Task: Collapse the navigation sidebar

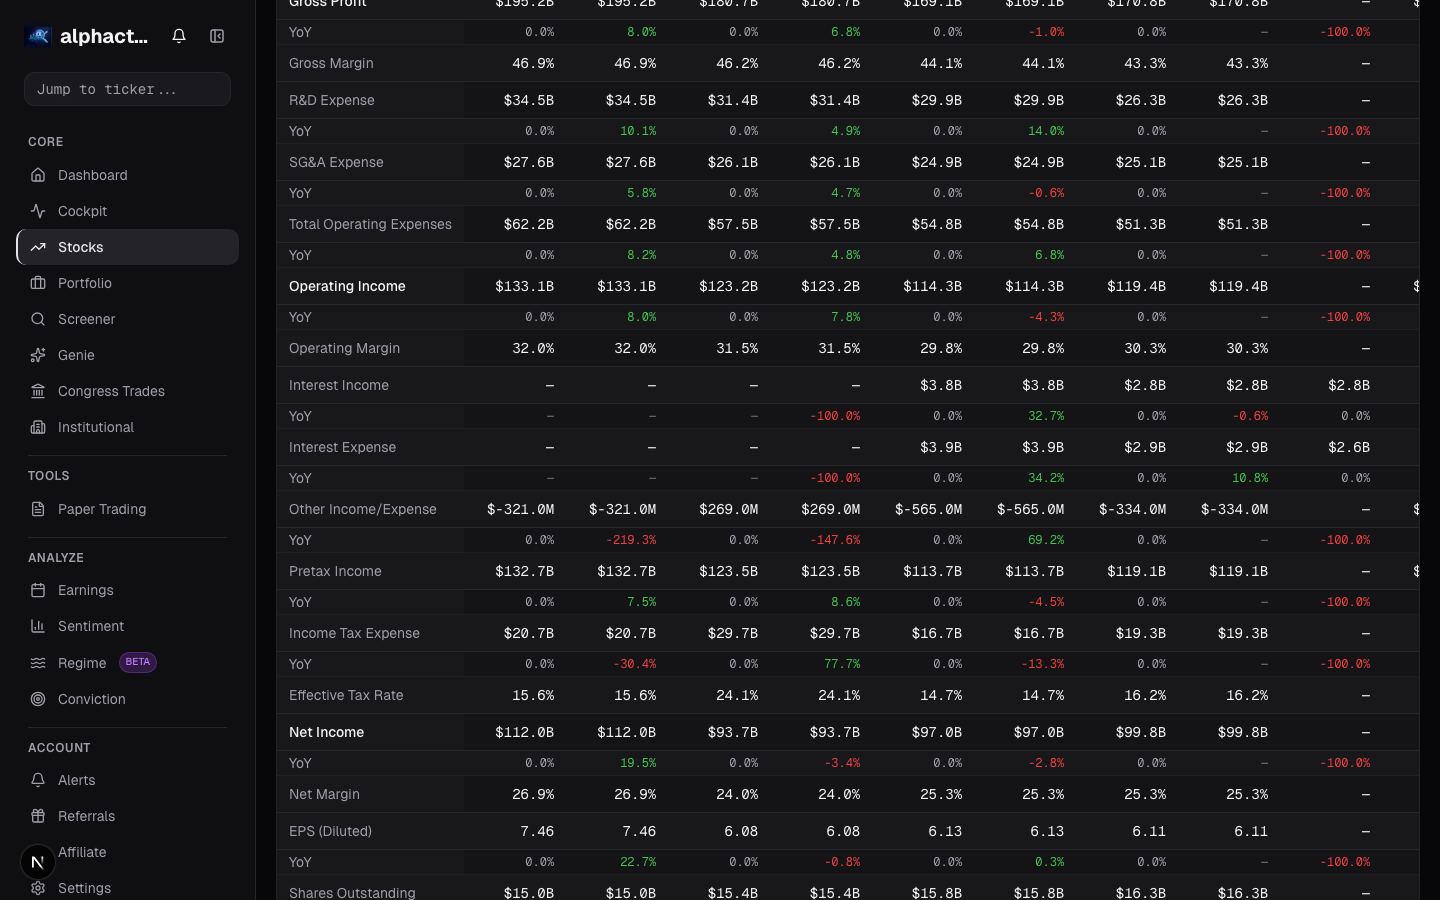Action: [217, 35]
